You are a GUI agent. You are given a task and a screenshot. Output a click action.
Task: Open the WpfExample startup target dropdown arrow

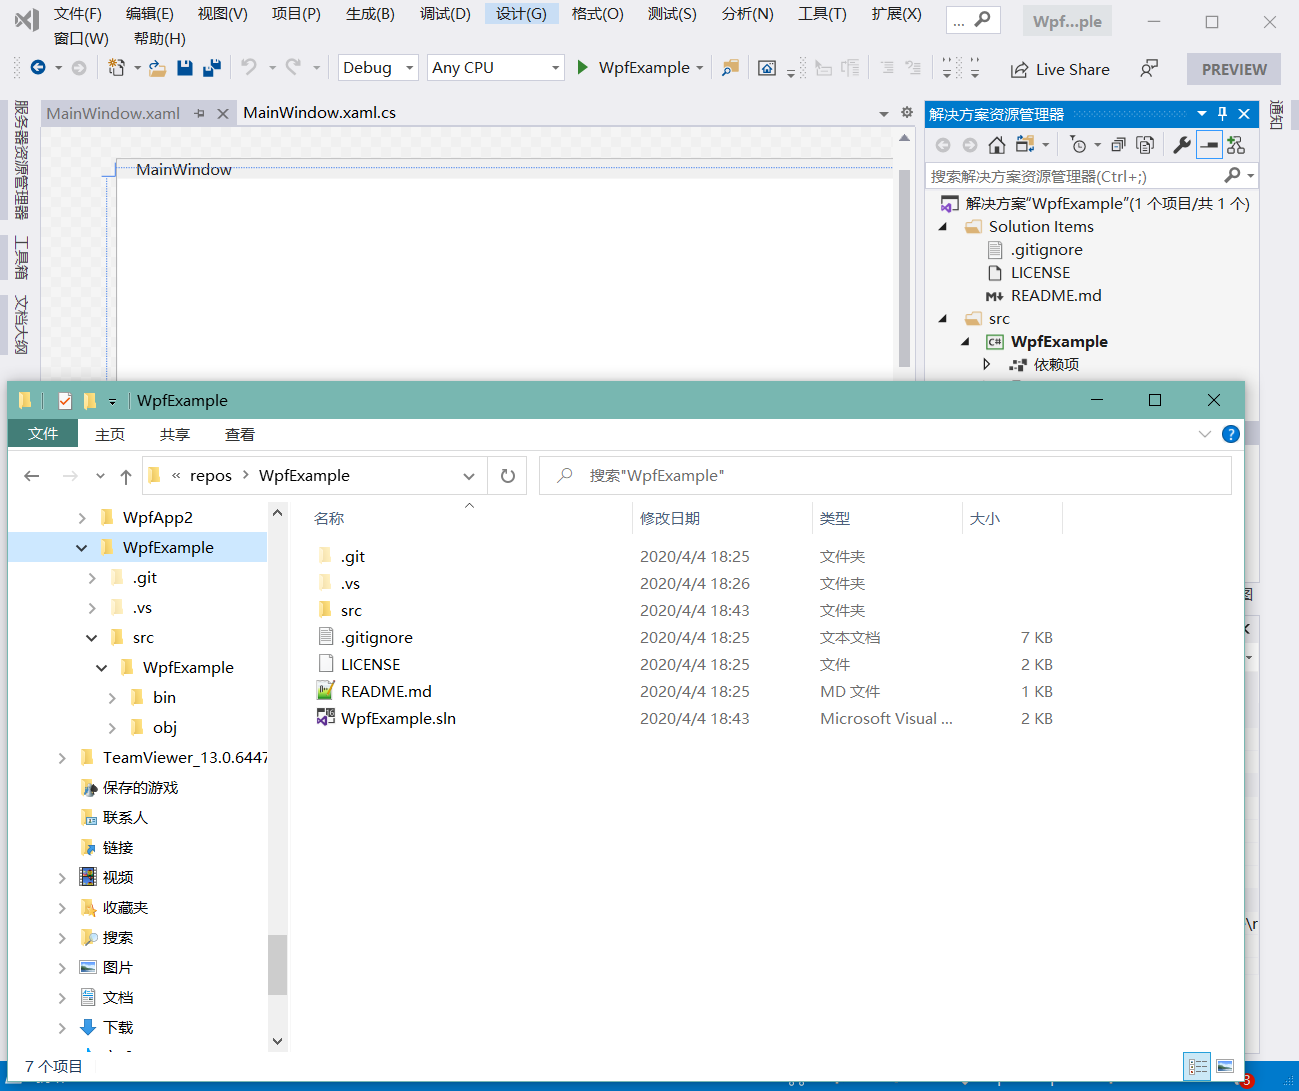(700, 68)
